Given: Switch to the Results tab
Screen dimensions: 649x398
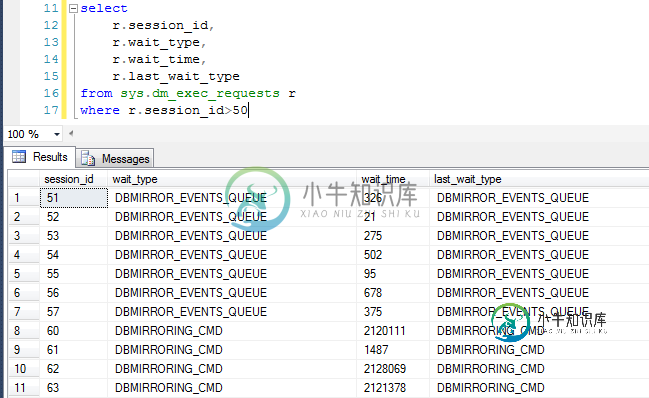Looking at the screenshot, I should click(x=40, y=157).
